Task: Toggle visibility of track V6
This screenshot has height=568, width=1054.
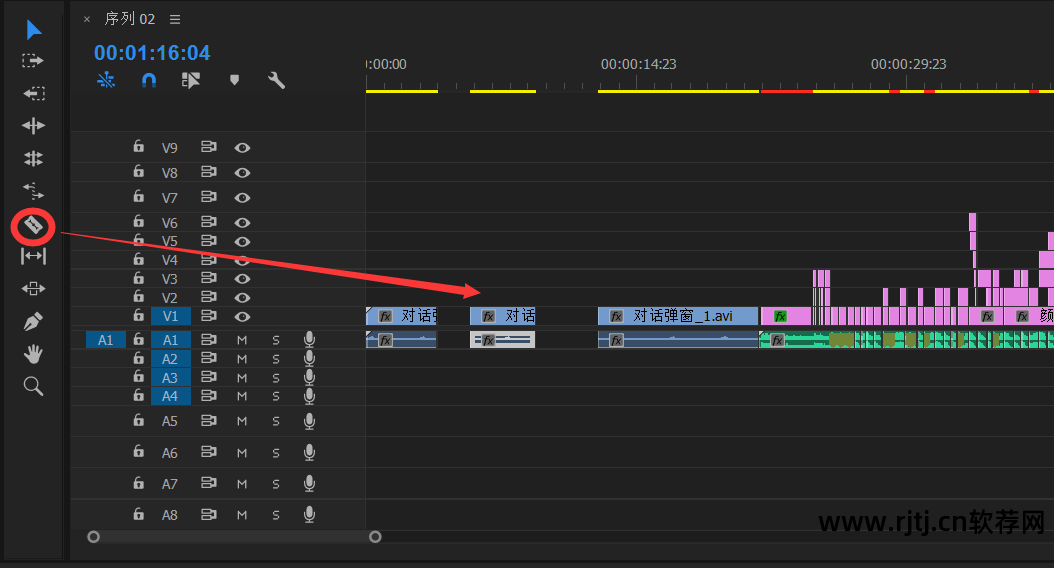Action: 242,222
